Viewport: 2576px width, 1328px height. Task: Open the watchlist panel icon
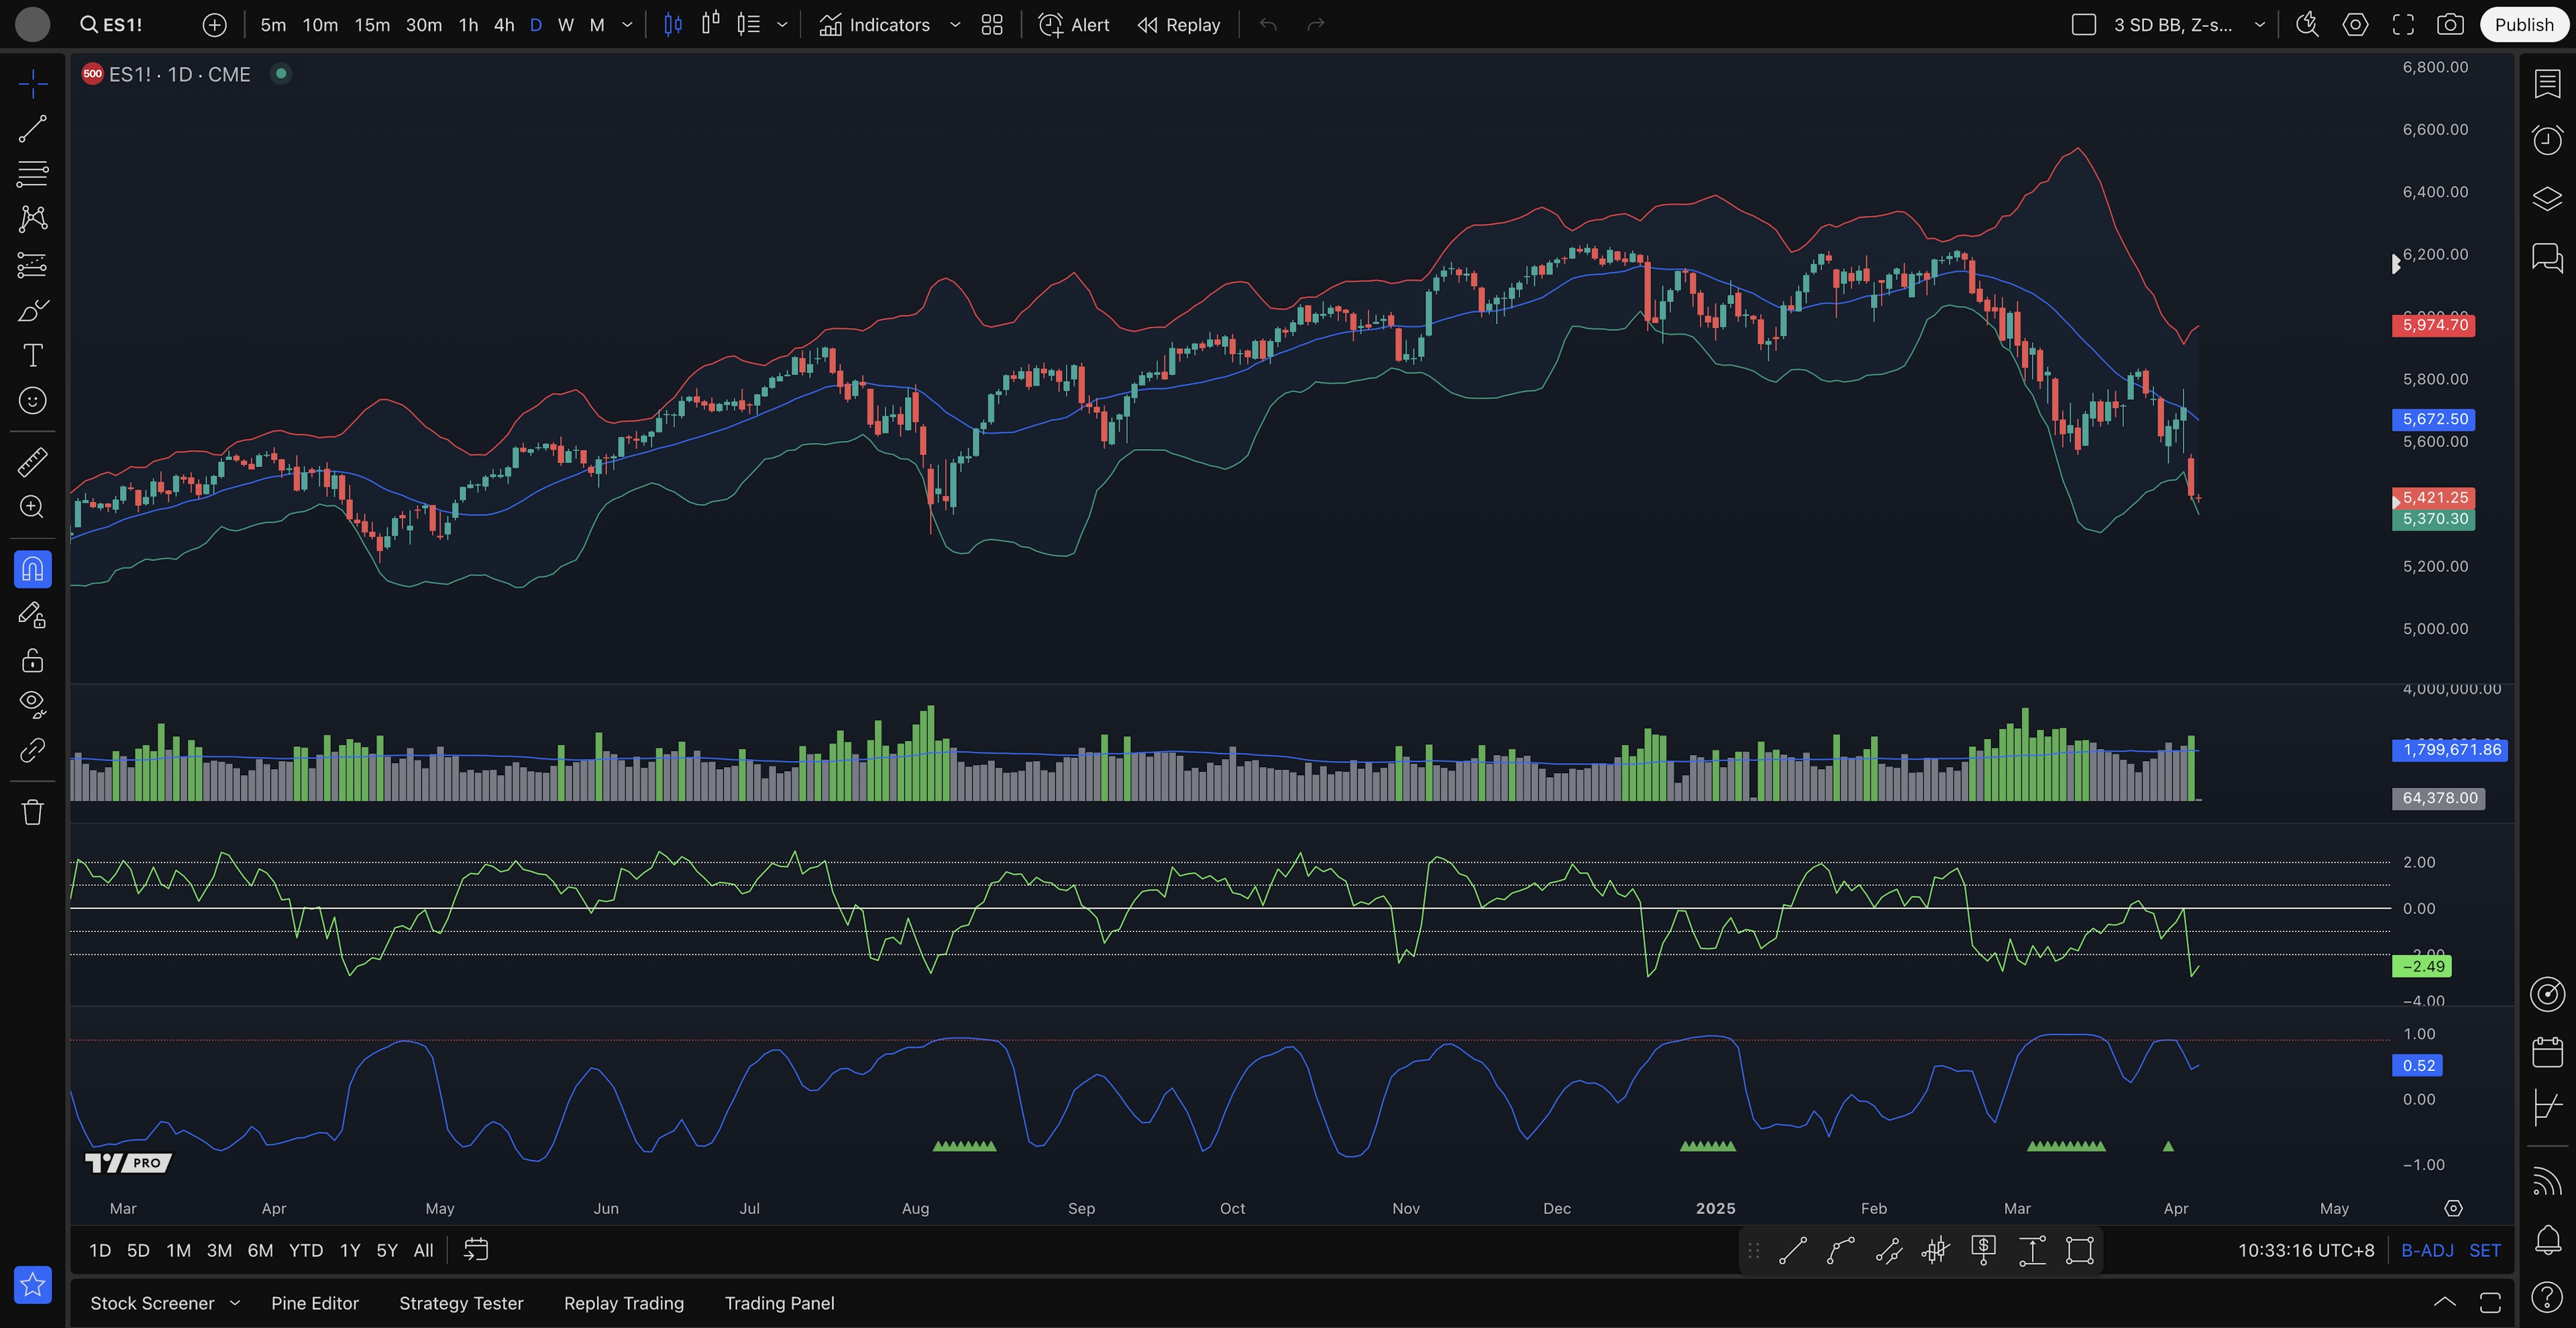pyautogui.click(x=2547, y=84)
